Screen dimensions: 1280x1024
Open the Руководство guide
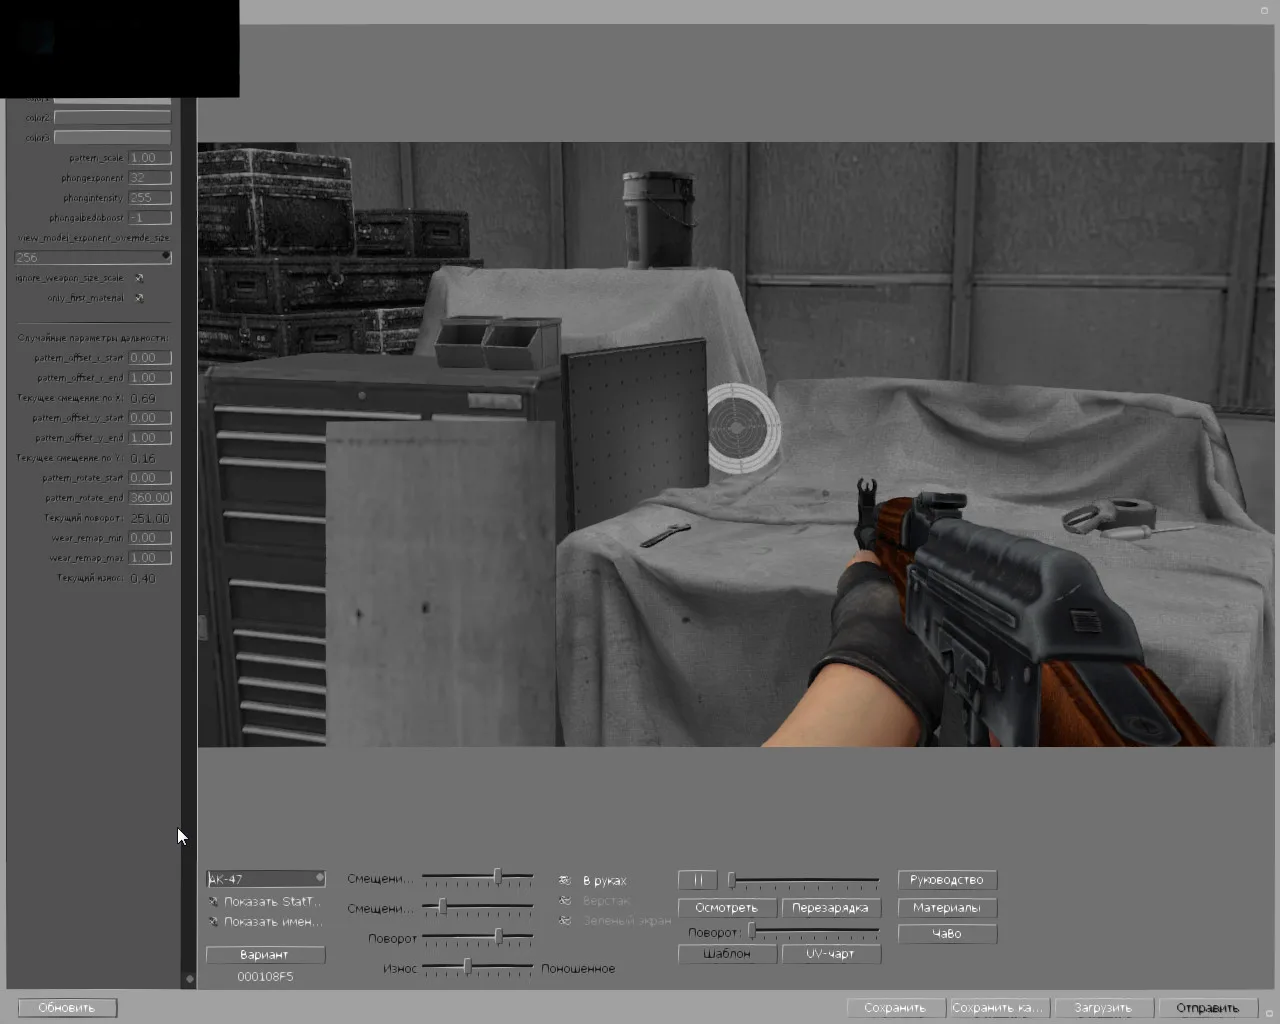point(947,879)
